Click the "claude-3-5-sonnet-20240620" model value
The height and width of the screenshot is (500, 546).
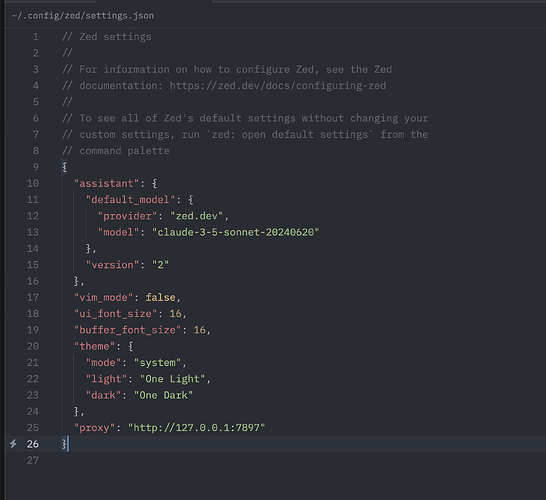pos(236,232)
